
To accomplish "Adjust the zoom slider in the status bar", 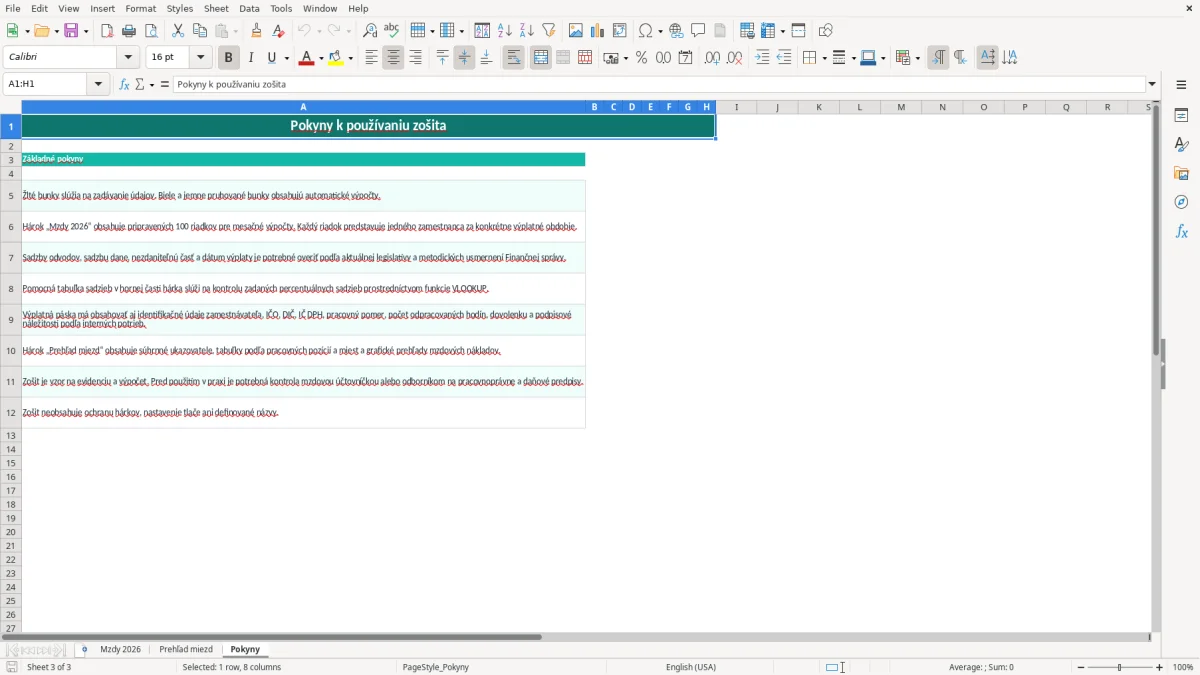I will pyautogui.click(x=1120, y=667).
